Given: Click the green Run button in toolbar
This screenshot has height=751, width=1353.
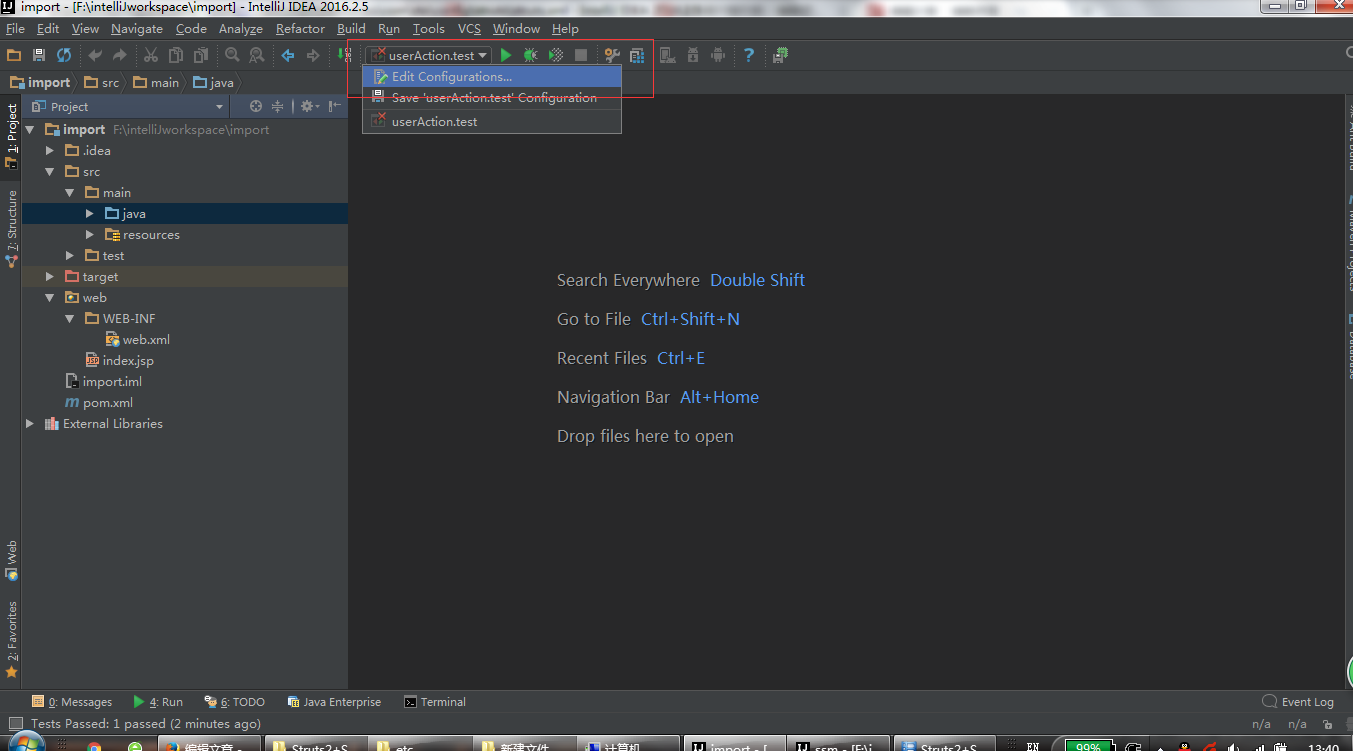Looking at the screenshot, I should (x=506, y=56).
